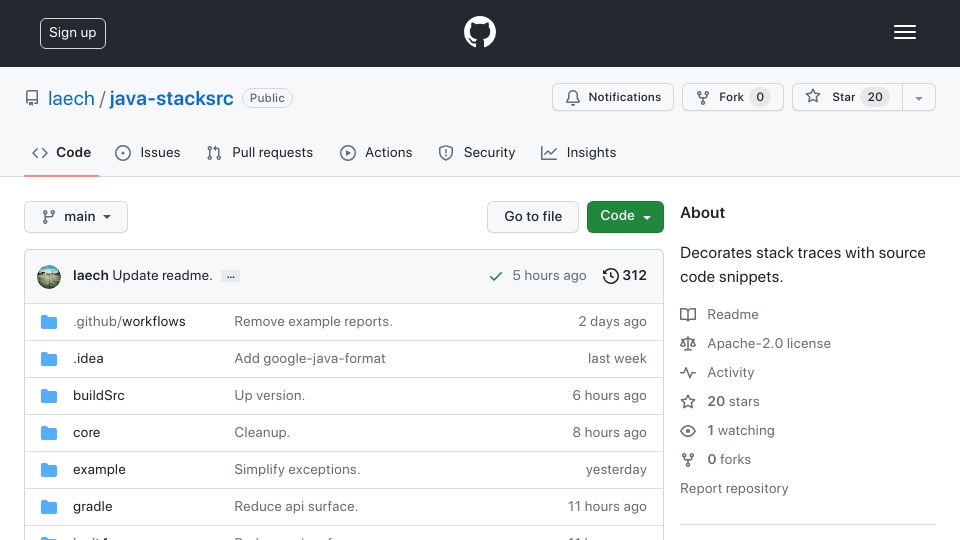Open 'Remove example reports.' commit message
Screen dimensions: 960x540
pyautogui.click(x=313, y=322)
